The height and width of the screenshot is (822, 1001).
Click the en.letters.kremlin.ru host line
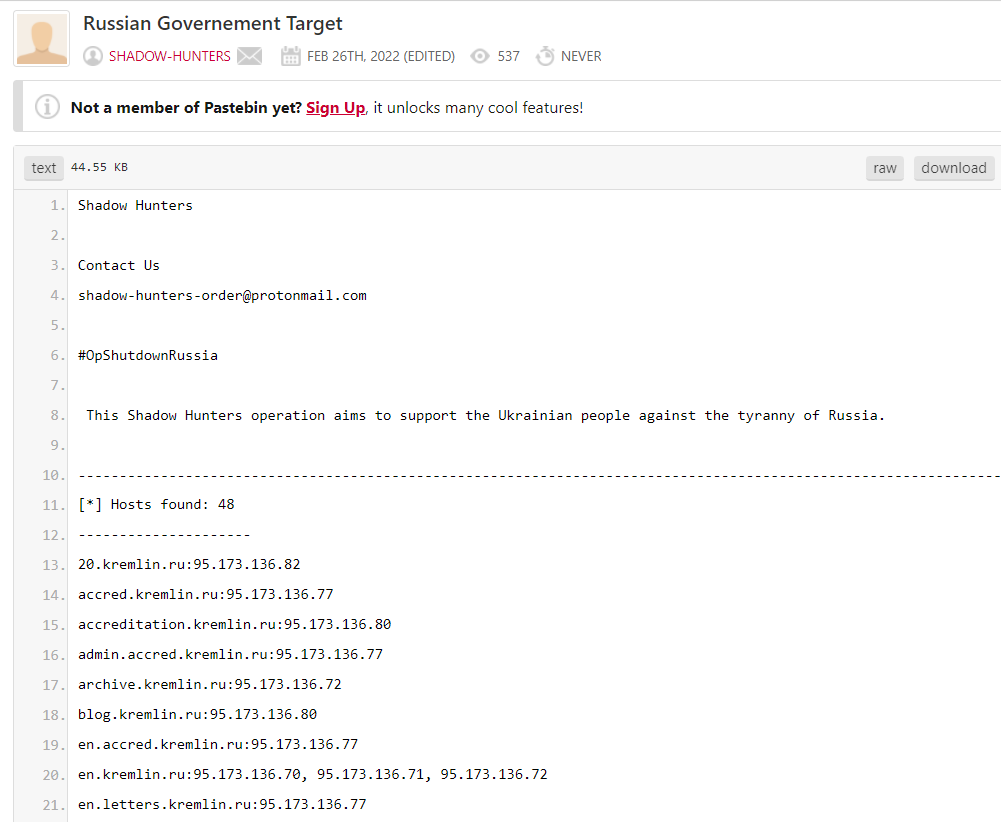(222, 805)
